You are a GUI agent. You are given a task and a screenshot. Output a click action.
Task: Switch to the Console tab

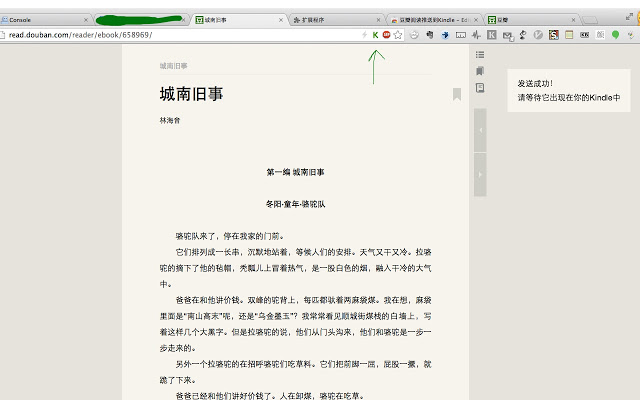44,20
